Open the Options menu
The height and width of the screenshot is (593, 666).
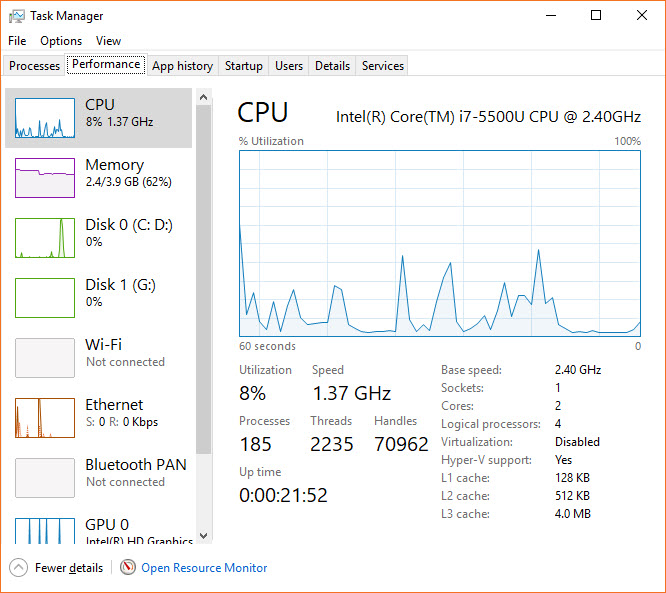click(61, 41)
